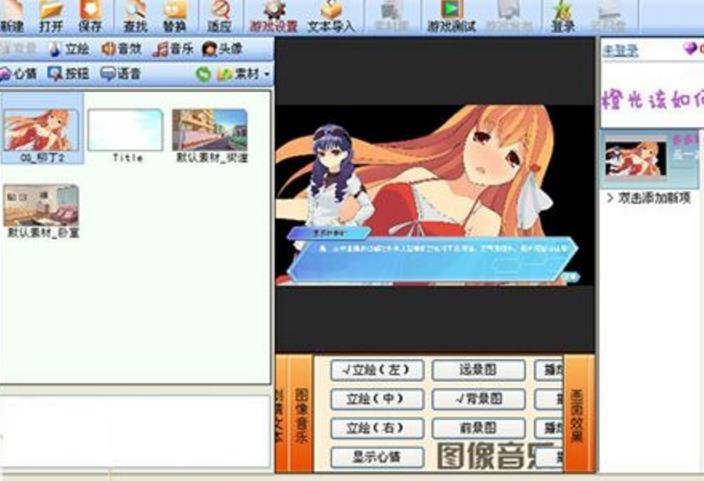Click the purple gem icon beside 未登录
Screen dimensions: 704x481
690,48
